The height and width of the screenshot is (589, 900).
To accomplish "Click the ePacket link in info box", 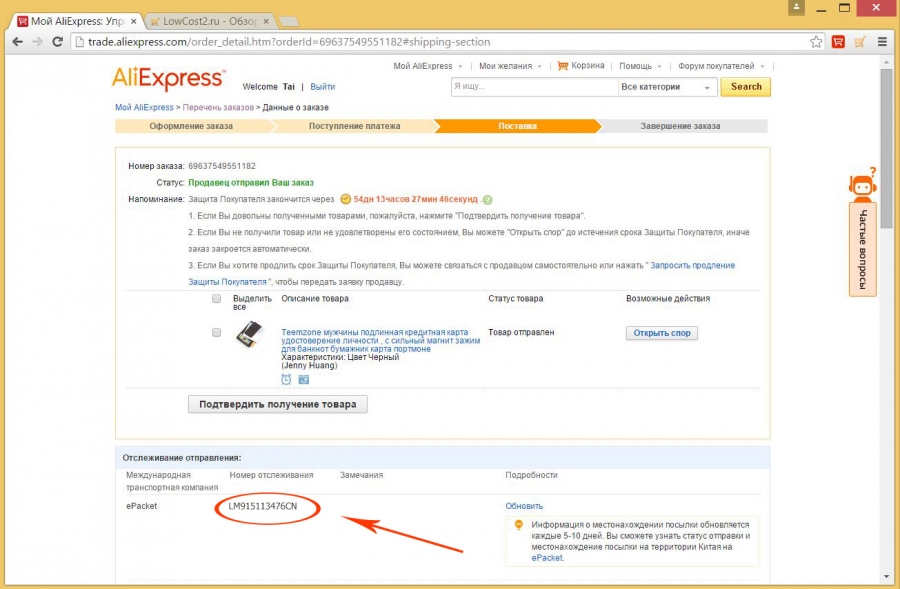I will [547, 557].
